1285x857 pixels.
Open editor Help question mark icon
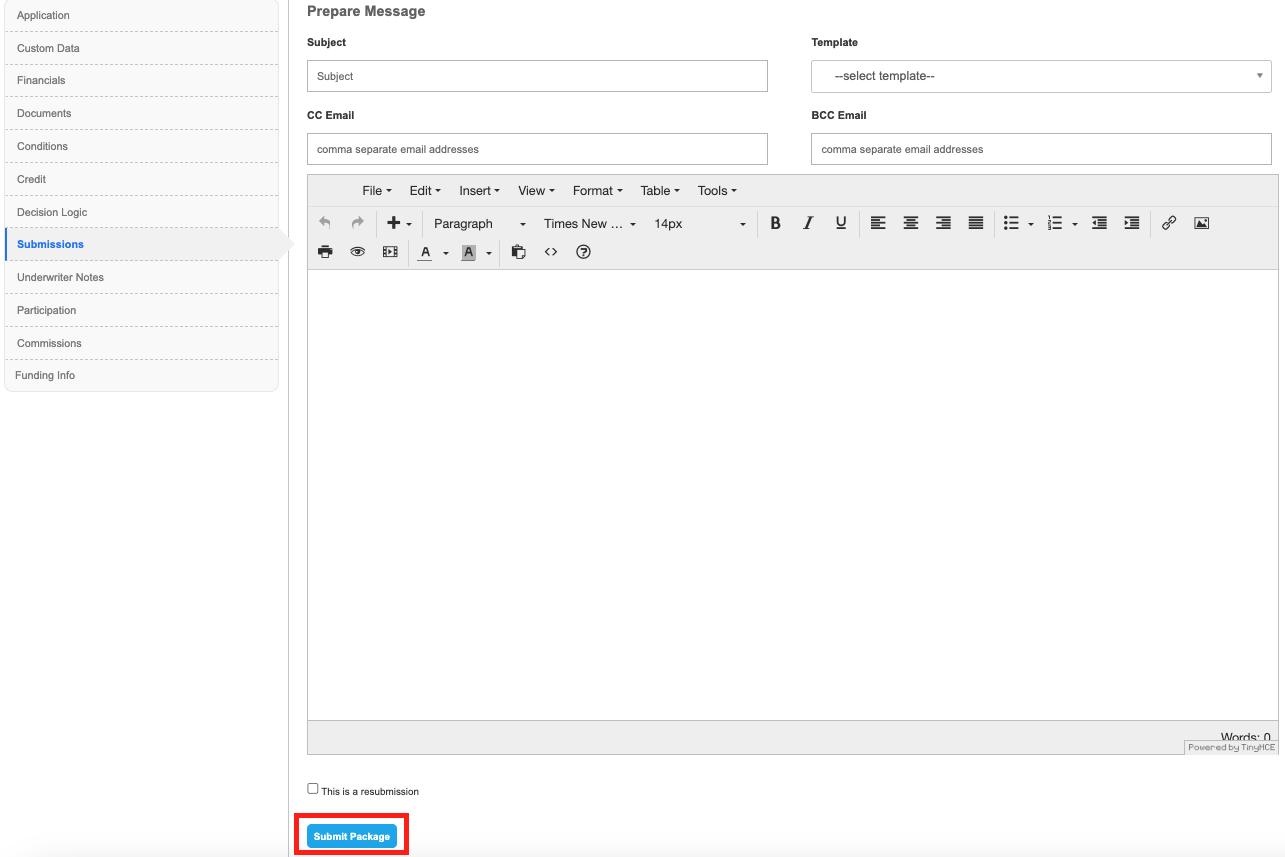(584, 252)
